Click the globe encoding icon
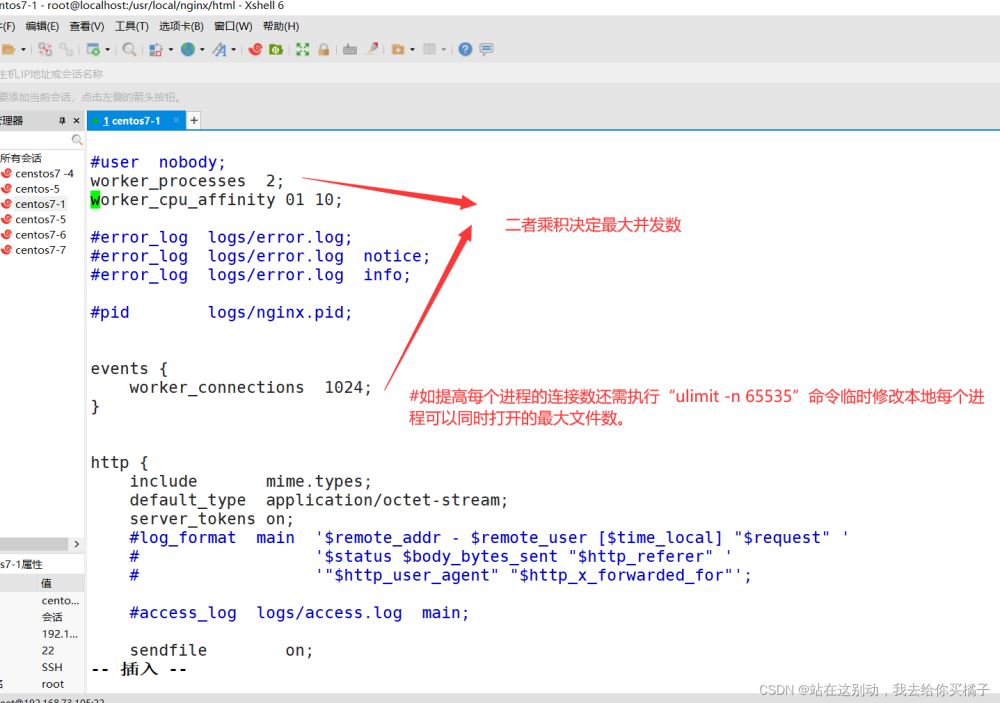 (188, 49)
